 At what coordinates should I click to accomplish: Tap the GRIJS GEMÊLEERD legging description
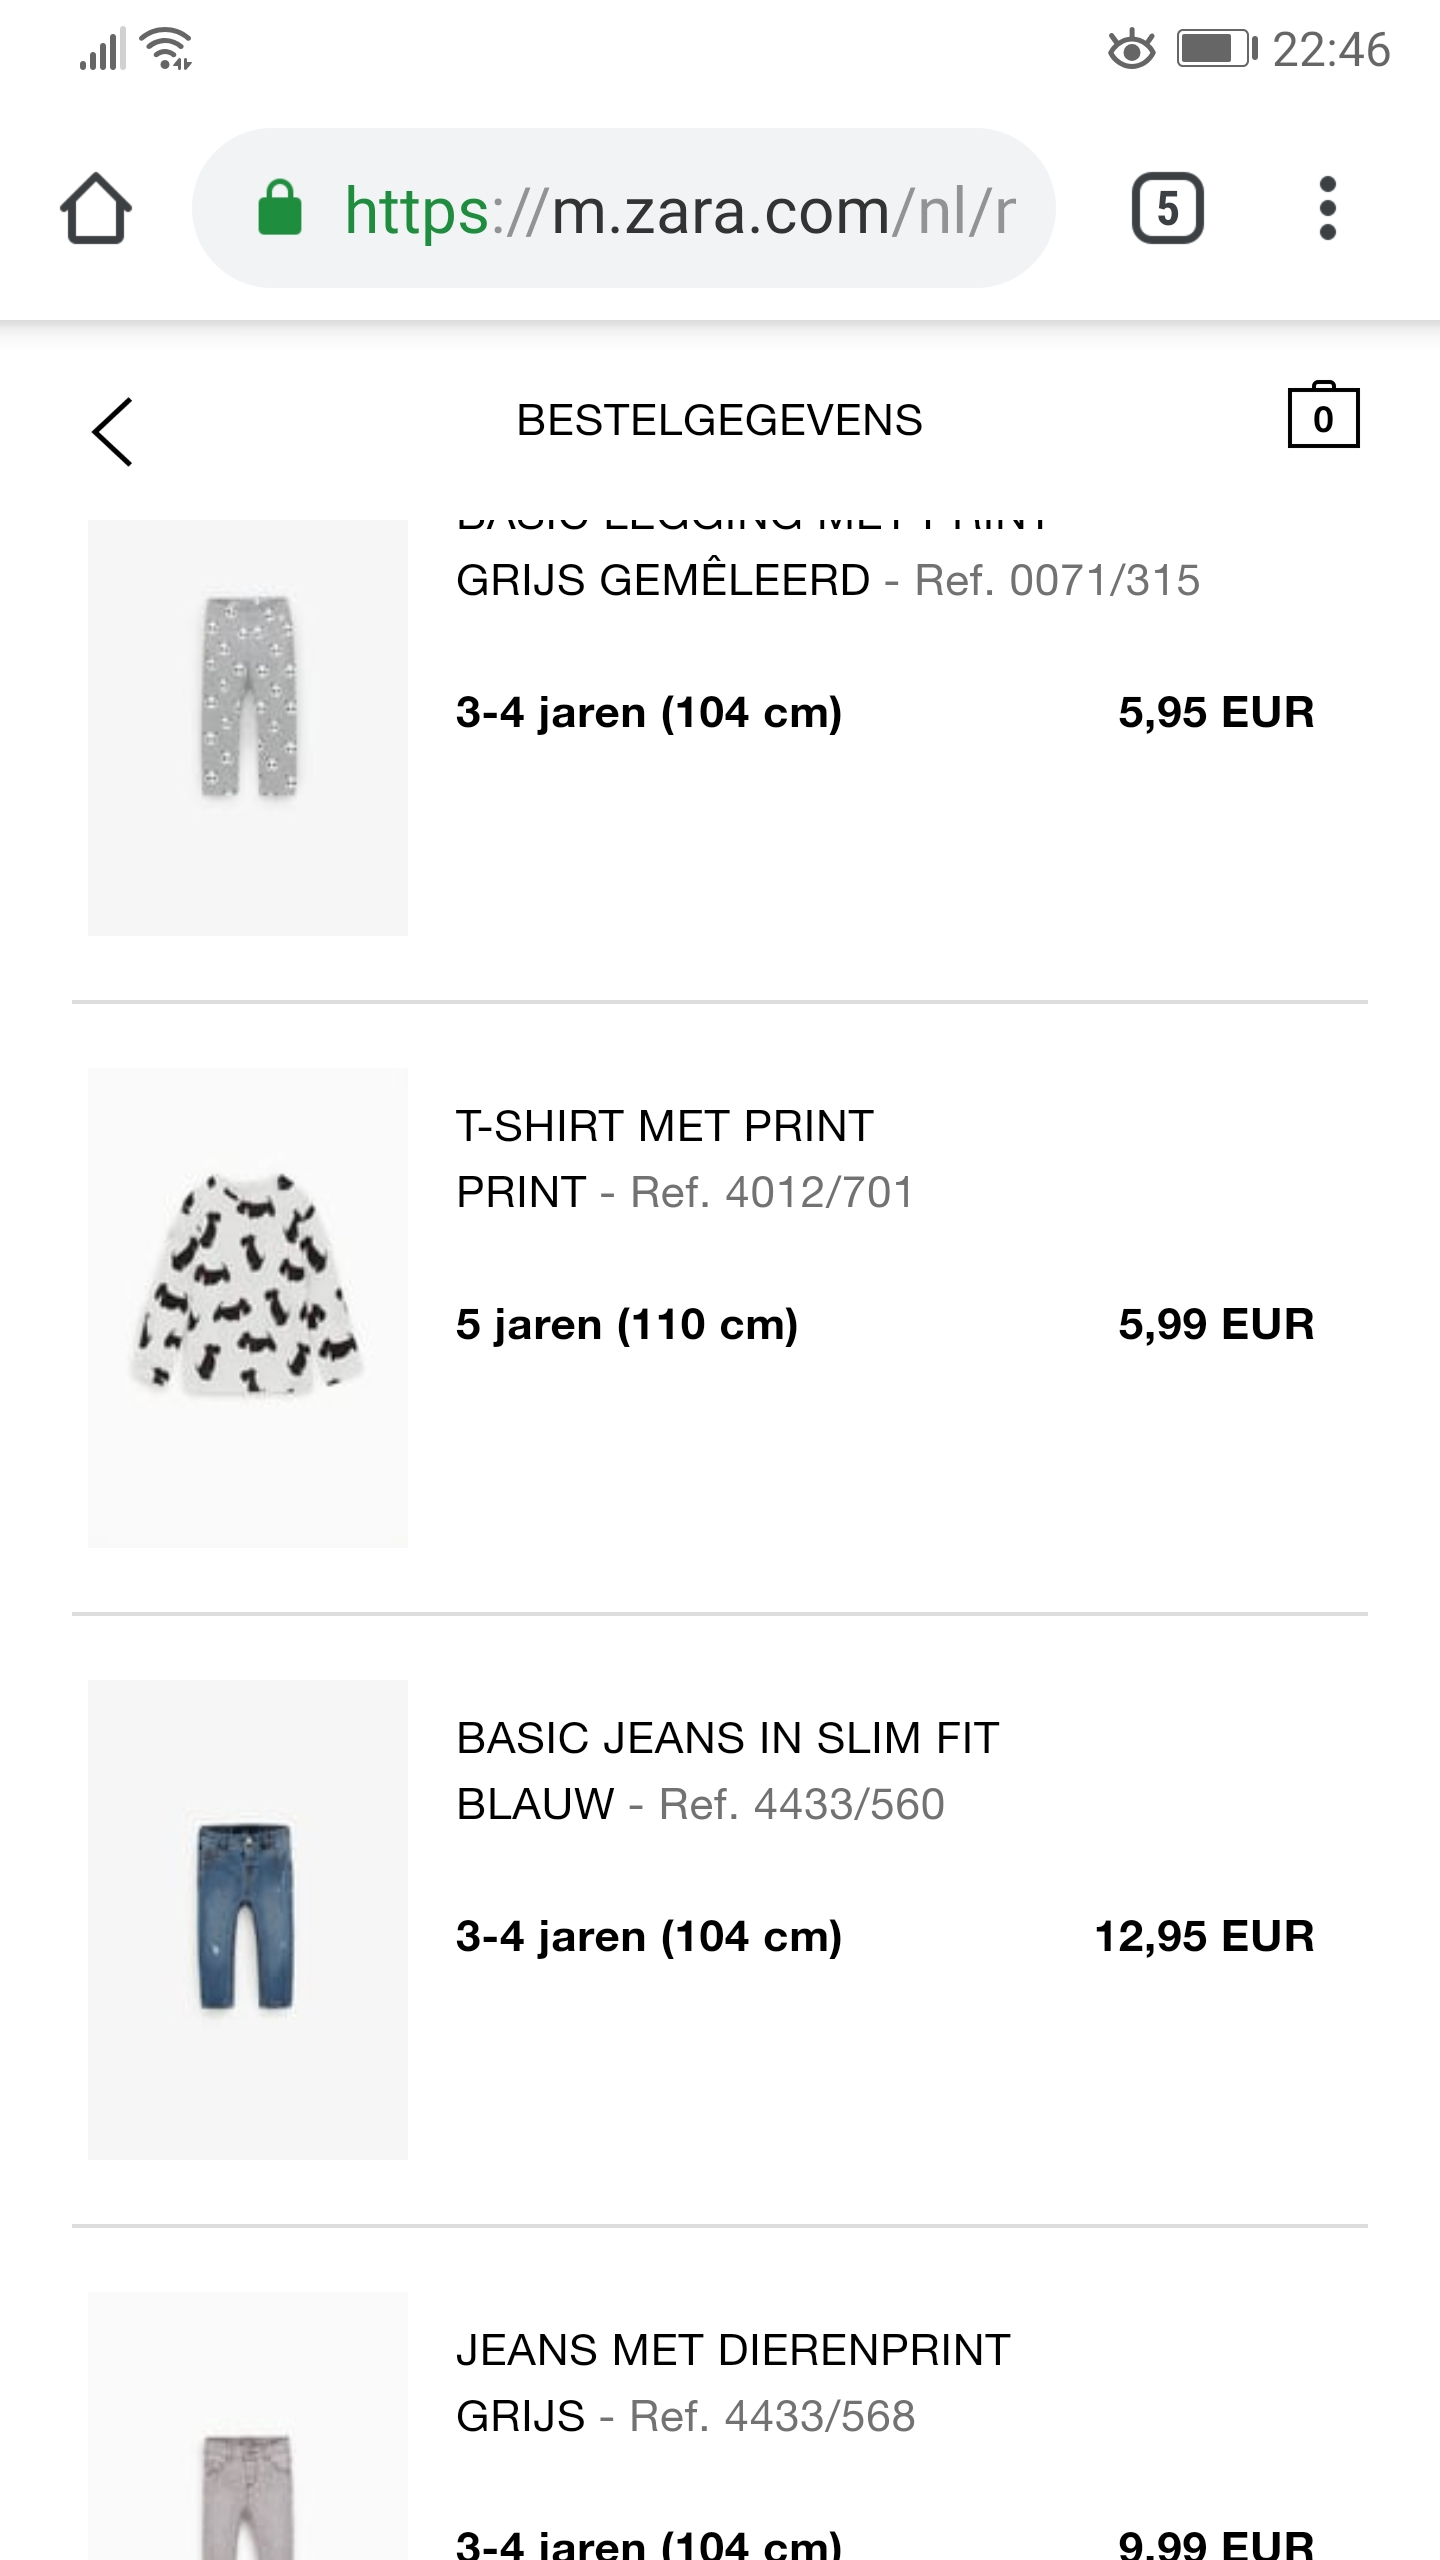(663, 580)
